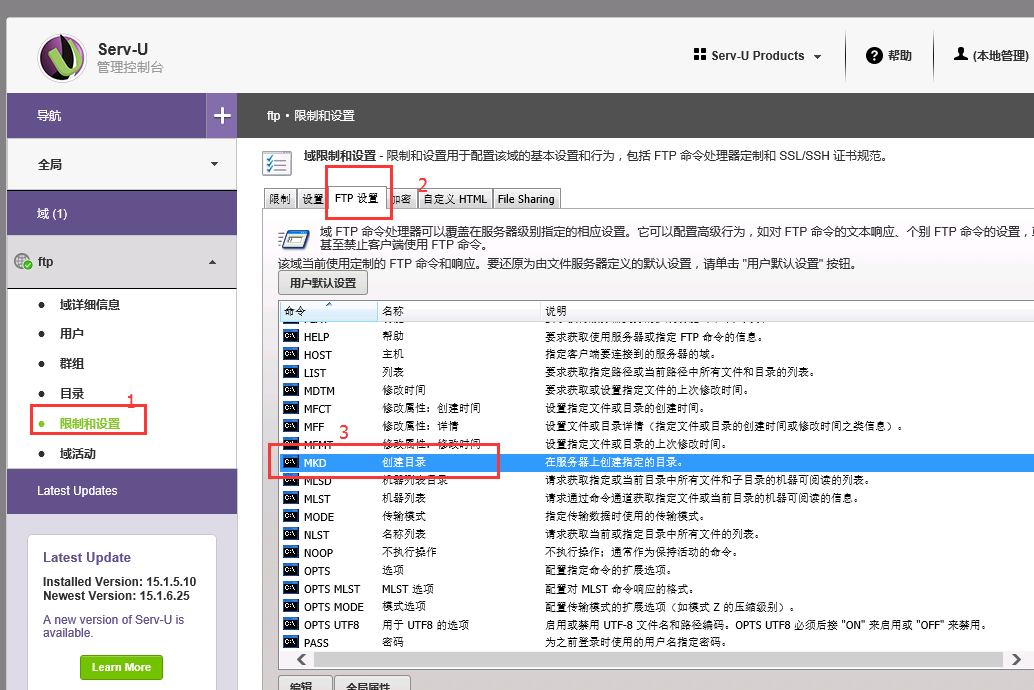Click the MFCT command row icon
This screenshot has width=1034, height=690.
click(291, 408)
